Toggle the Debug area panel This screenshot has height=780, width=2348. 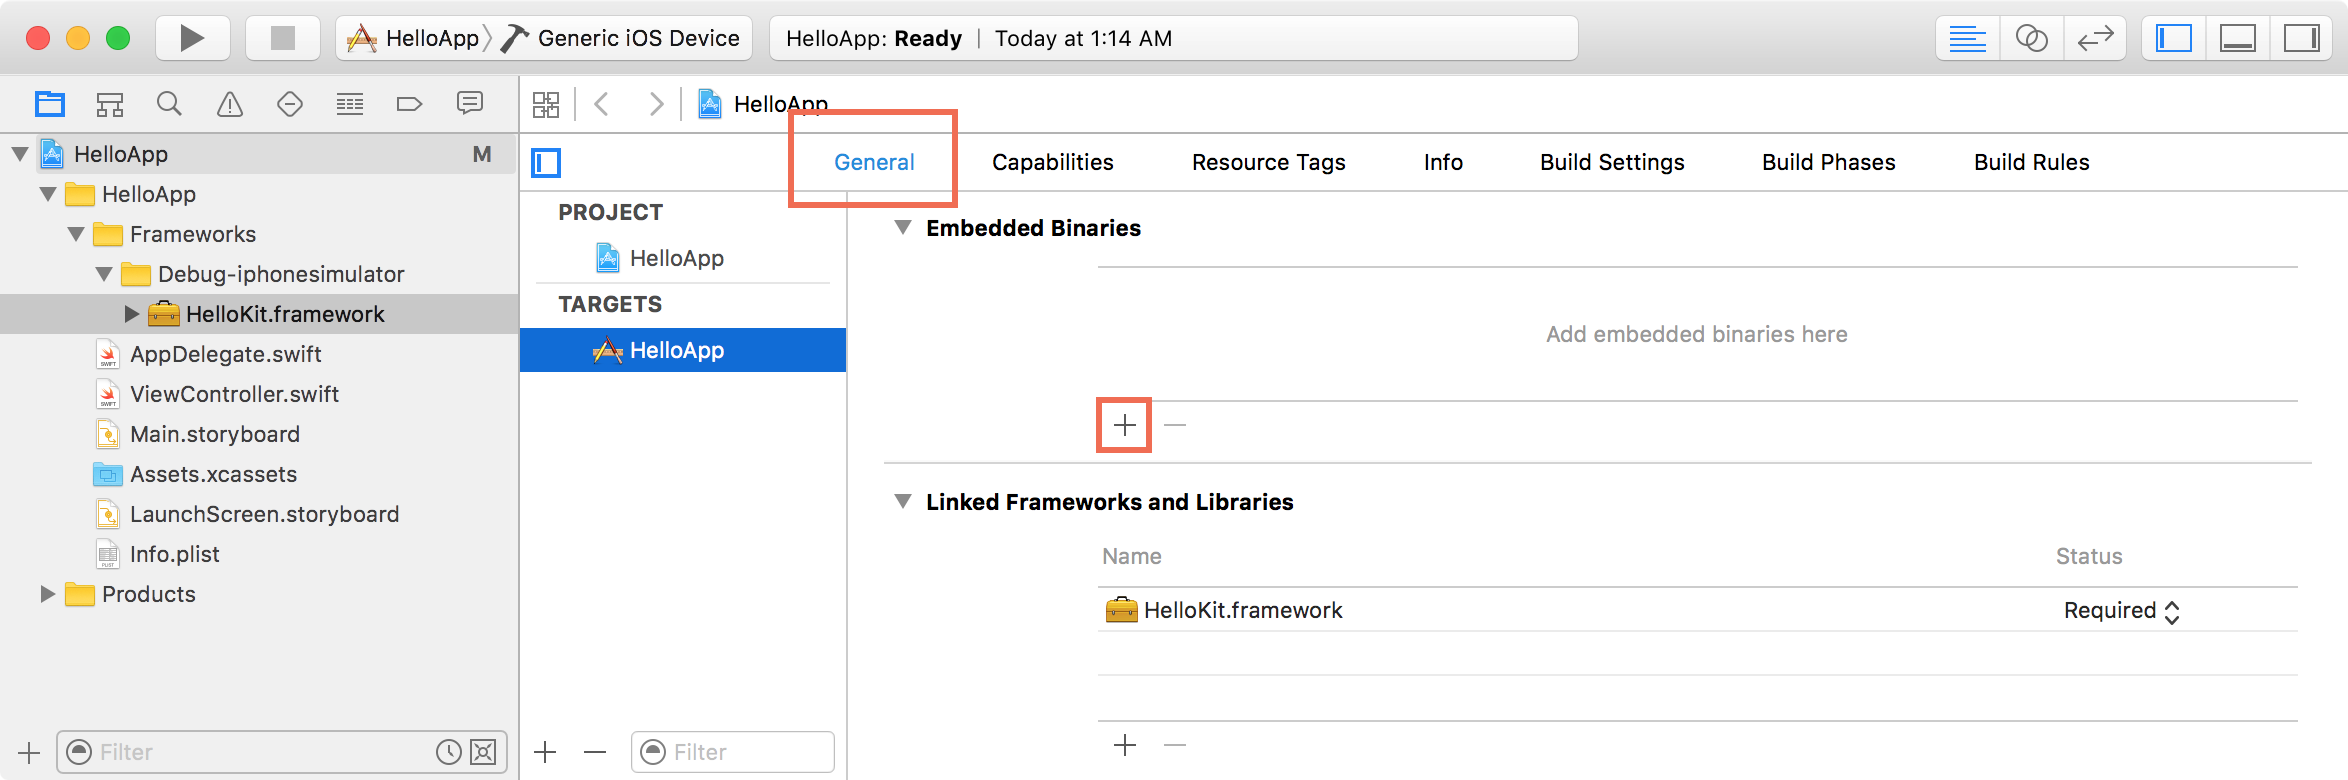coord(2237,39)
